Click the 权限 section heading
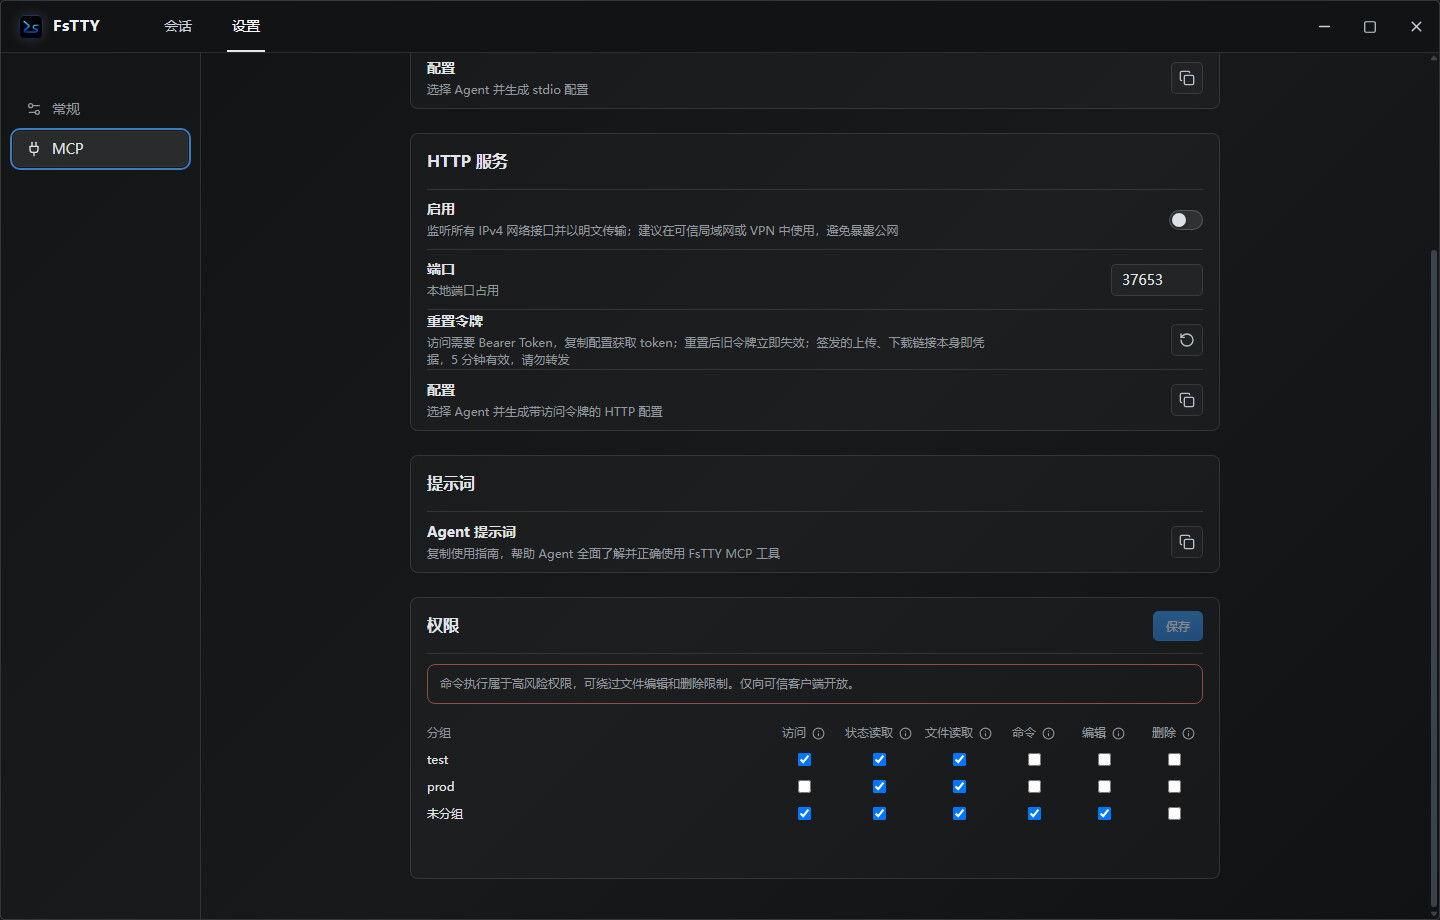1440x920 pixels. click(443, 626)
